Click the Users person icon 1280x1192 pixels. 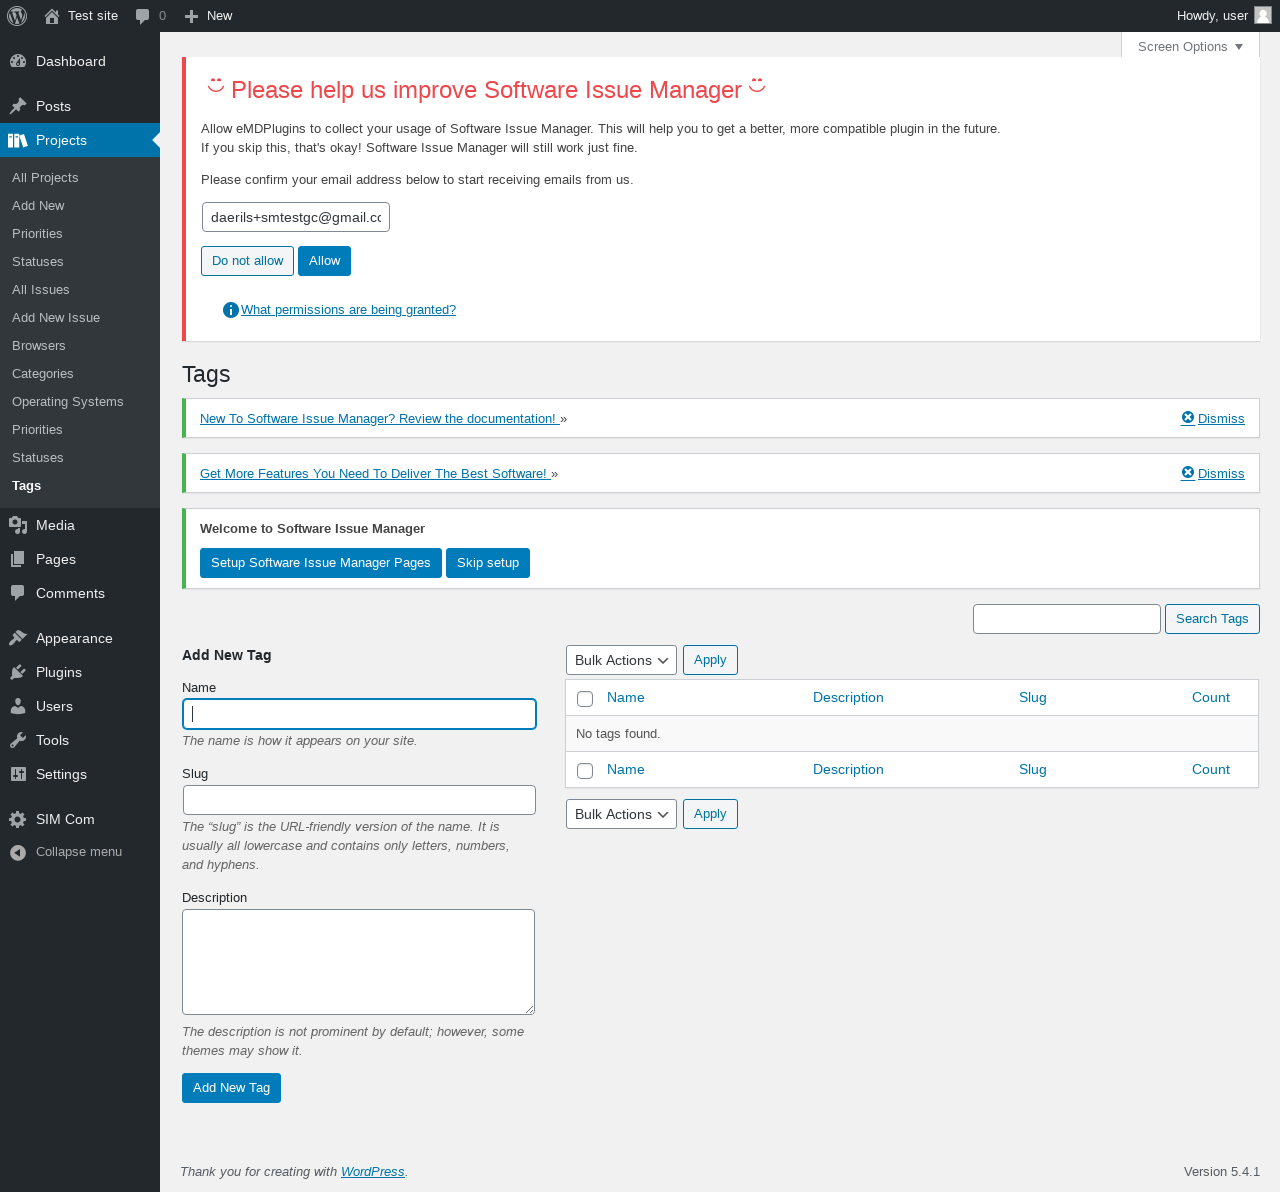(18, 706)
